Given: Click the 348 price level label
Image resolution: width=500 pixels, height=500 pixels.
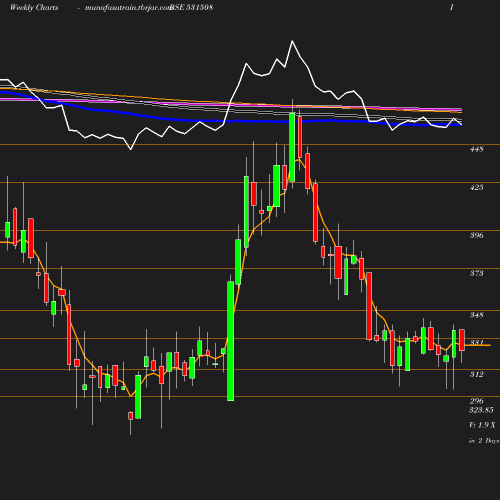Looking at the screenshot, I should (477, 315).
